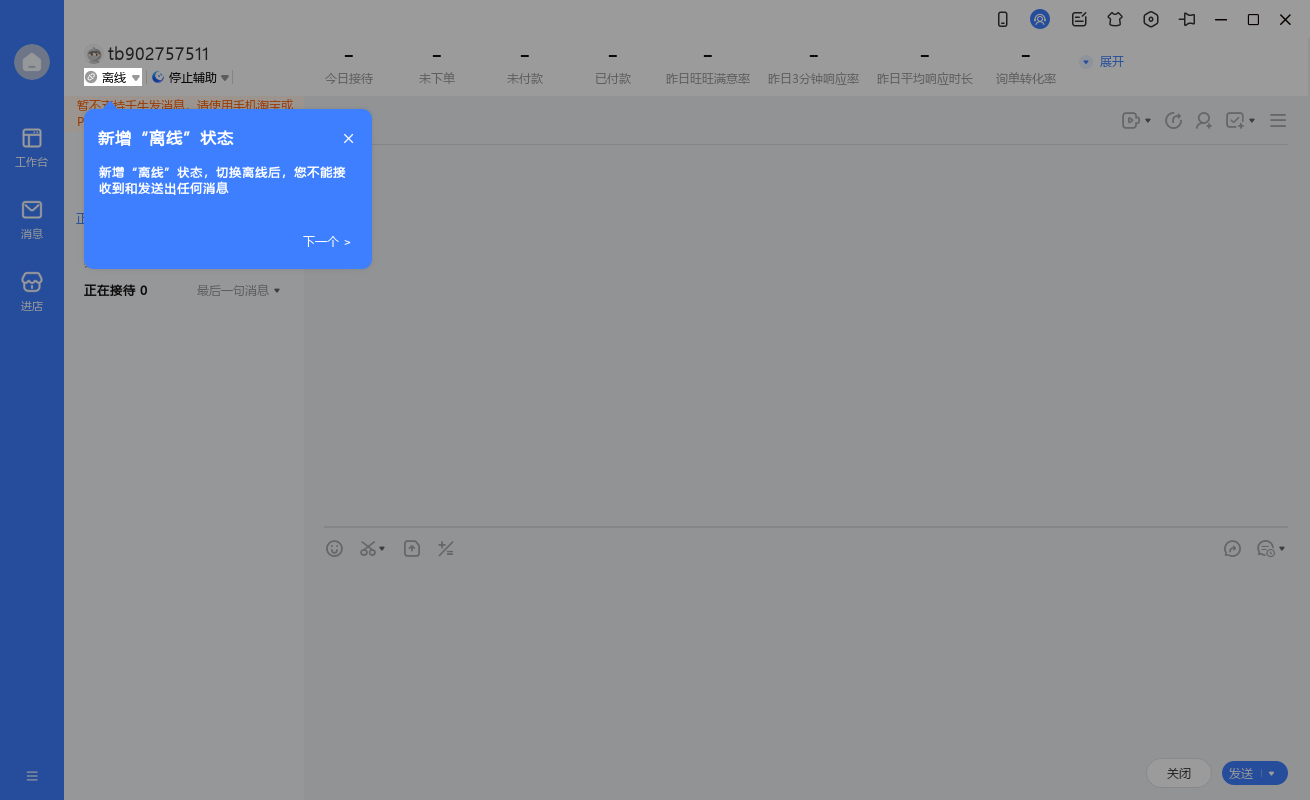Image resolution: width=1310 pixels, height=800 pixels.
Task: Click the 昨日3分钟响应率 statistic
Action: tap(814, 67)
